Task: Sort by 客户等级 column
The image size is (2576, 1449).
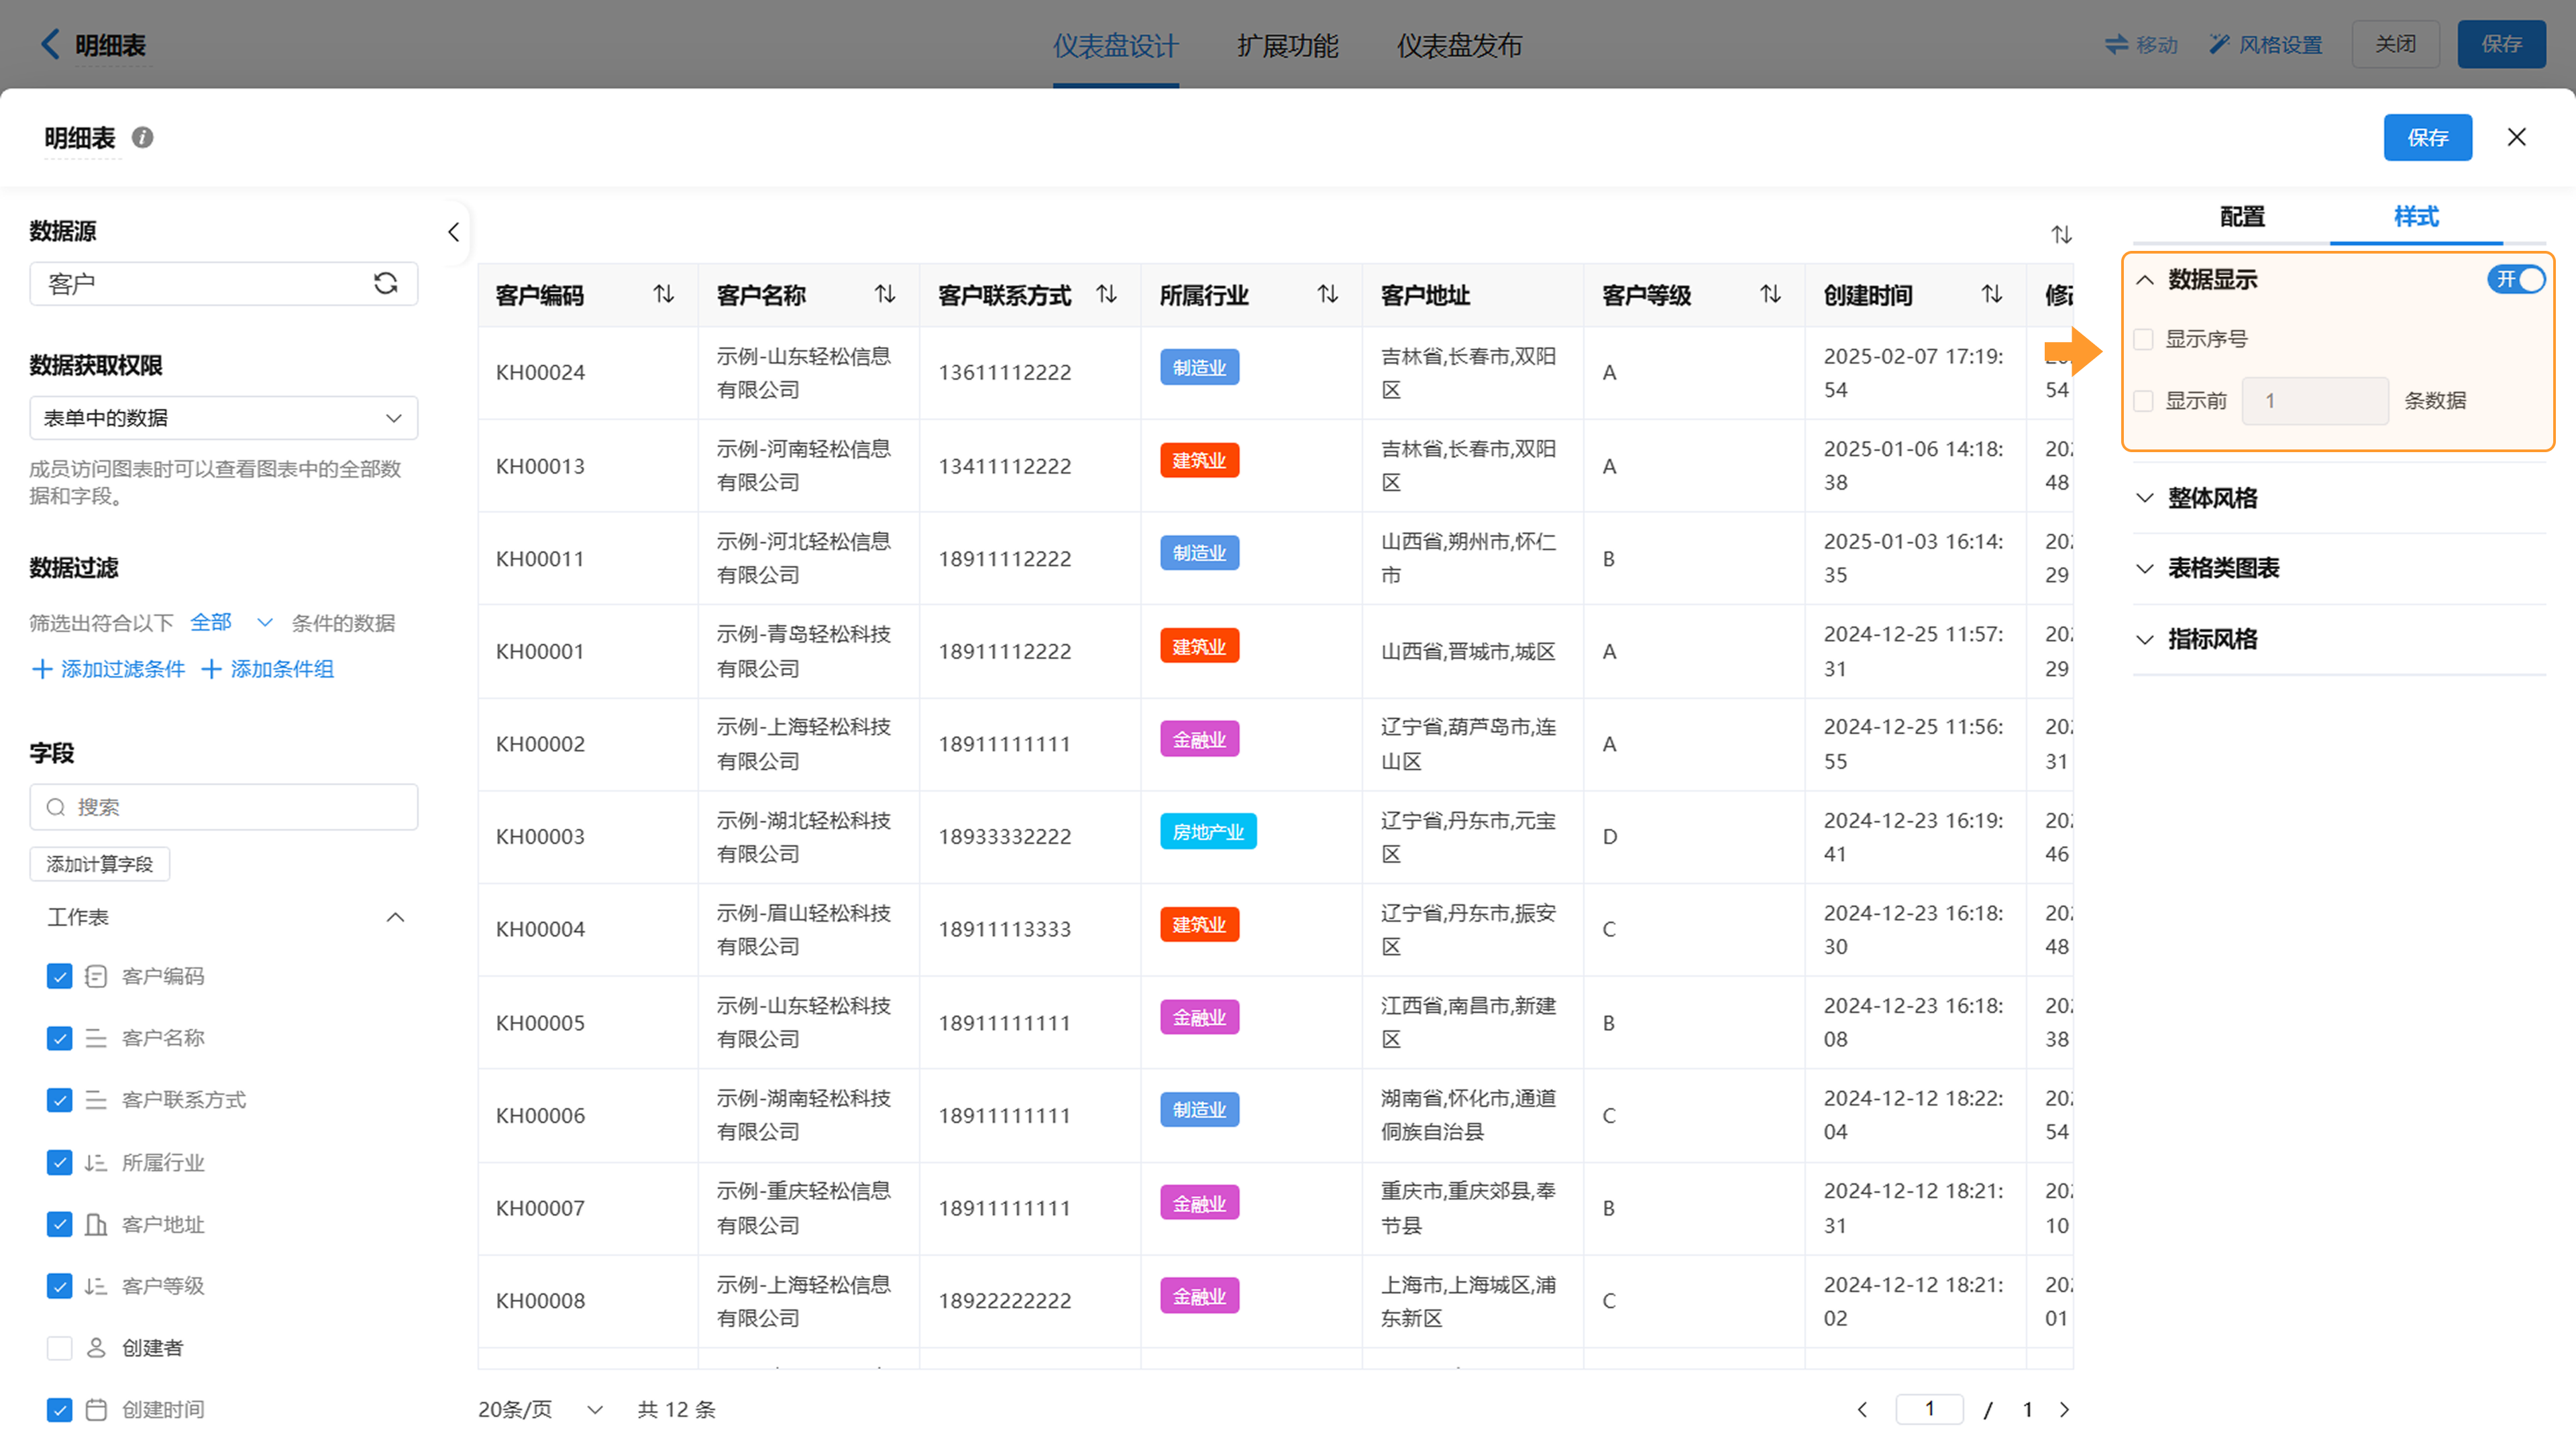Action: point(1771,294)
